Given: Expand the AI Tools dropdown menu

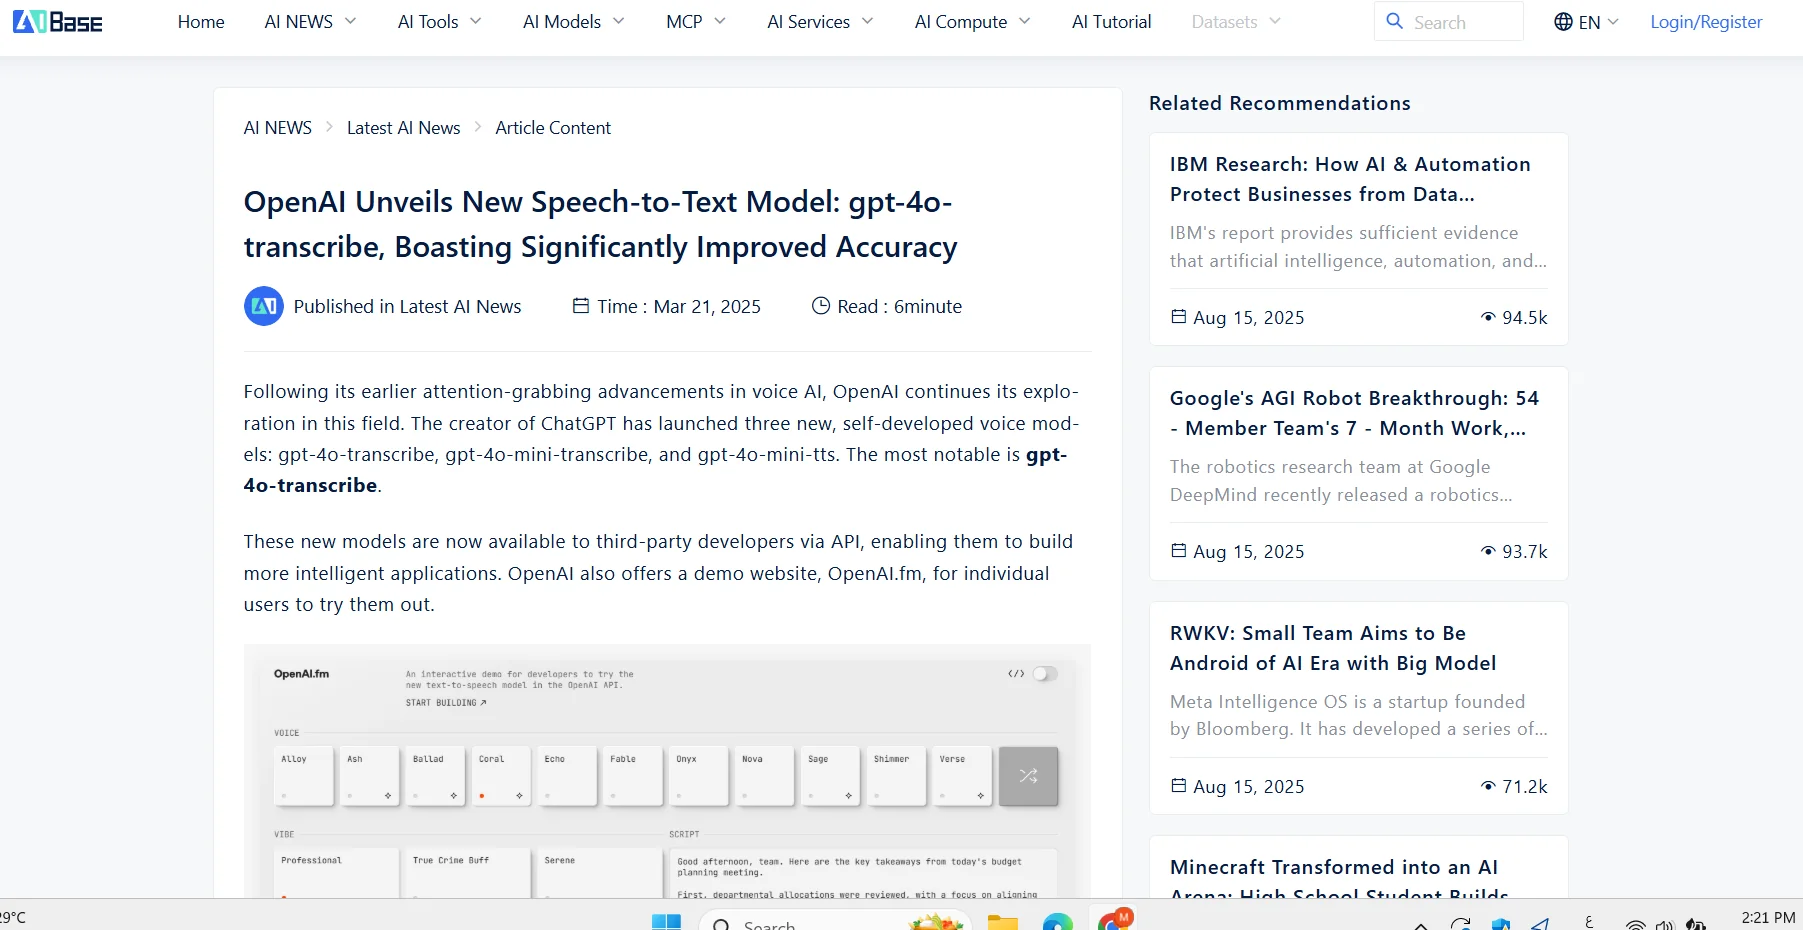Looking at the screenshot, I should coord(439,22).
